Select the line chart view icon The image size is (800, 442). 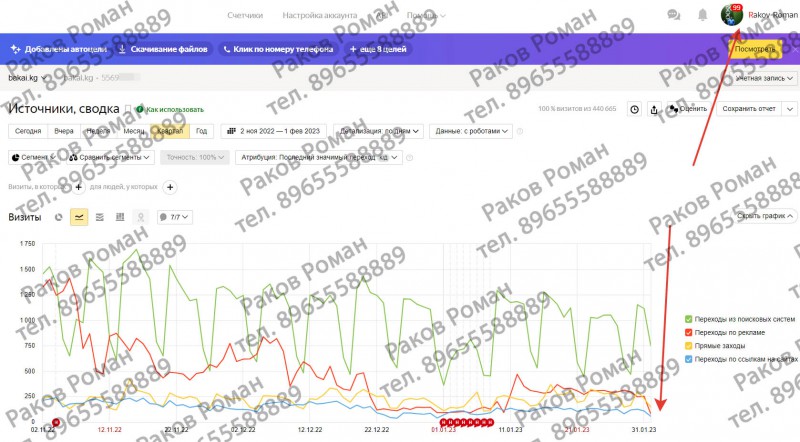click(x=79, y=217)
